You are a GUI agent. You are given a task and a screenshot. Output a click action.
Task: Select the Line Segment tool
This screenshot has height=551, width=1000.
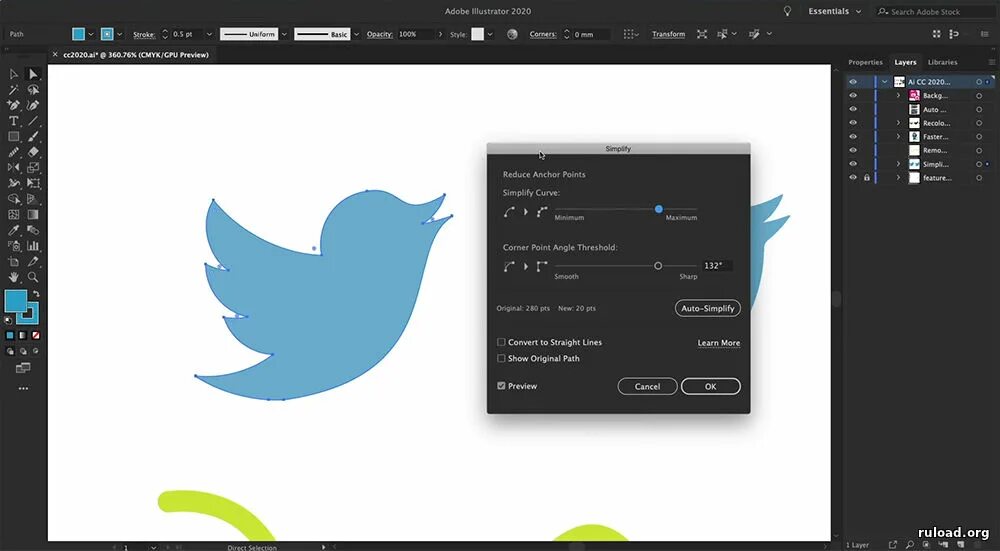coord(33,121)
